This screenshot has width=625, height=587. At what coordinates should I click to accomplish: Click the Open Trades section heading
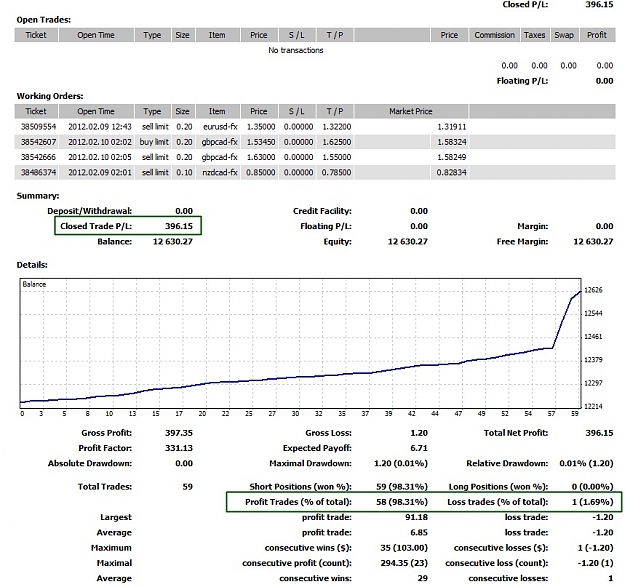(x=43, y=20)
